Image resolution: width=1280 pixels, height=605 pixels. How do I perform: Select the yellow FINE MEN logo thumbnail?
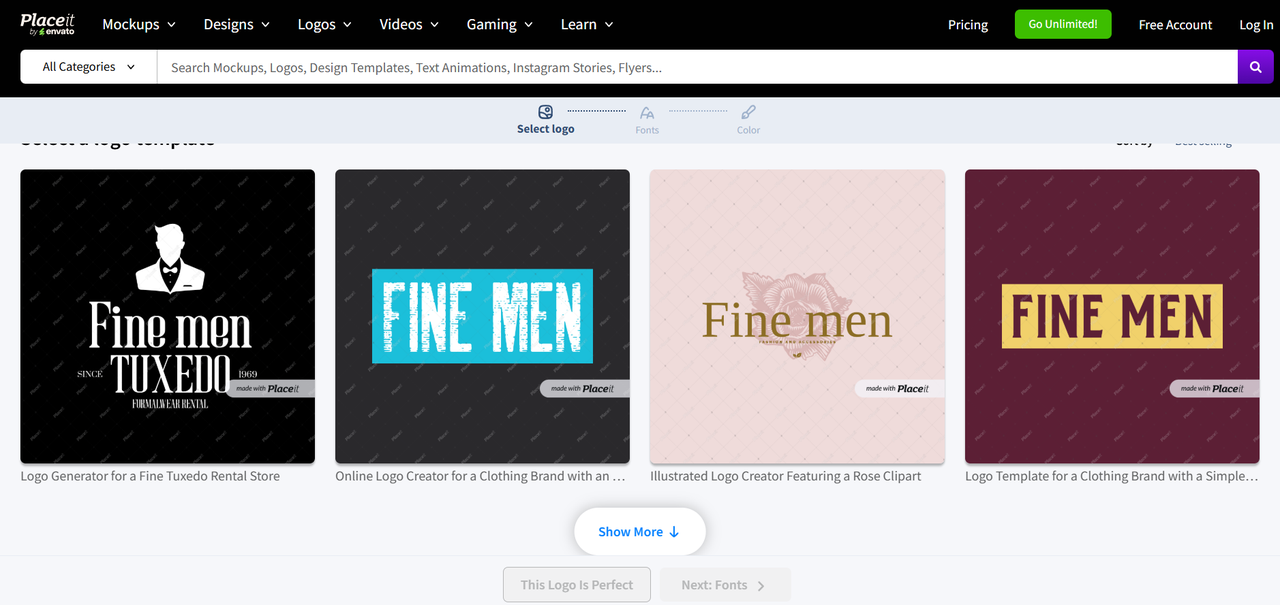(1112, 316)
